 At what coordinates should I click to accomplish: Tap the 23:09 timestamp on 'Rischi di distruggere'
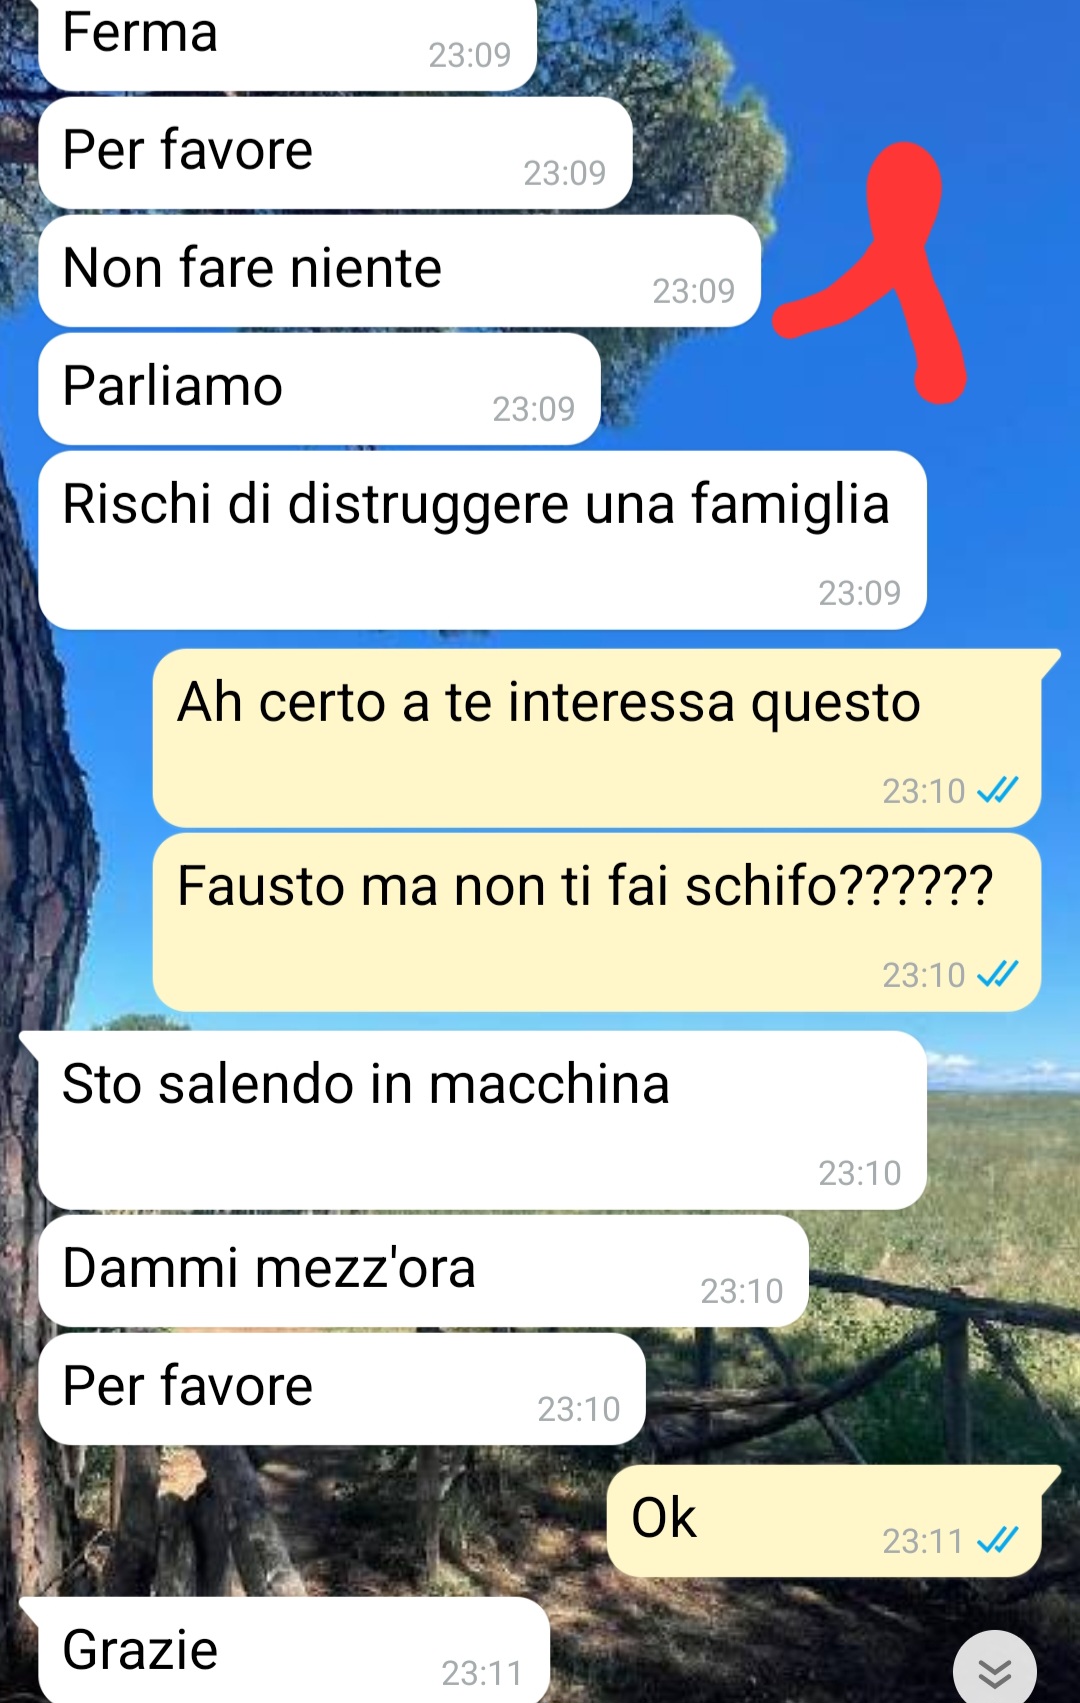(860, 593)
